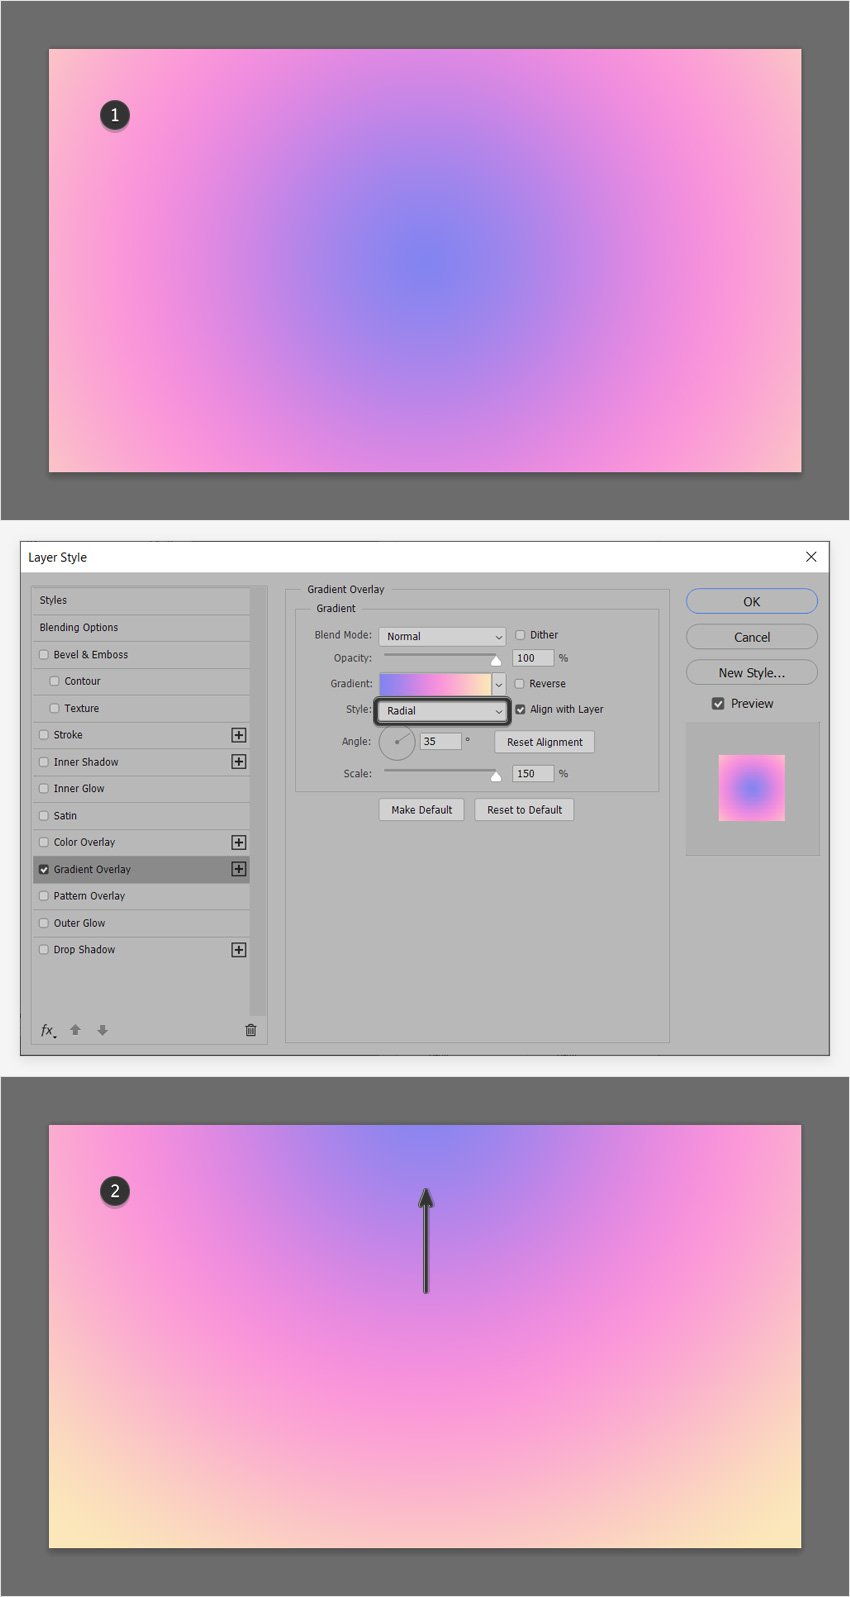
Task: Click the gradient color preview swatch
Action: (x=436, y=685)
